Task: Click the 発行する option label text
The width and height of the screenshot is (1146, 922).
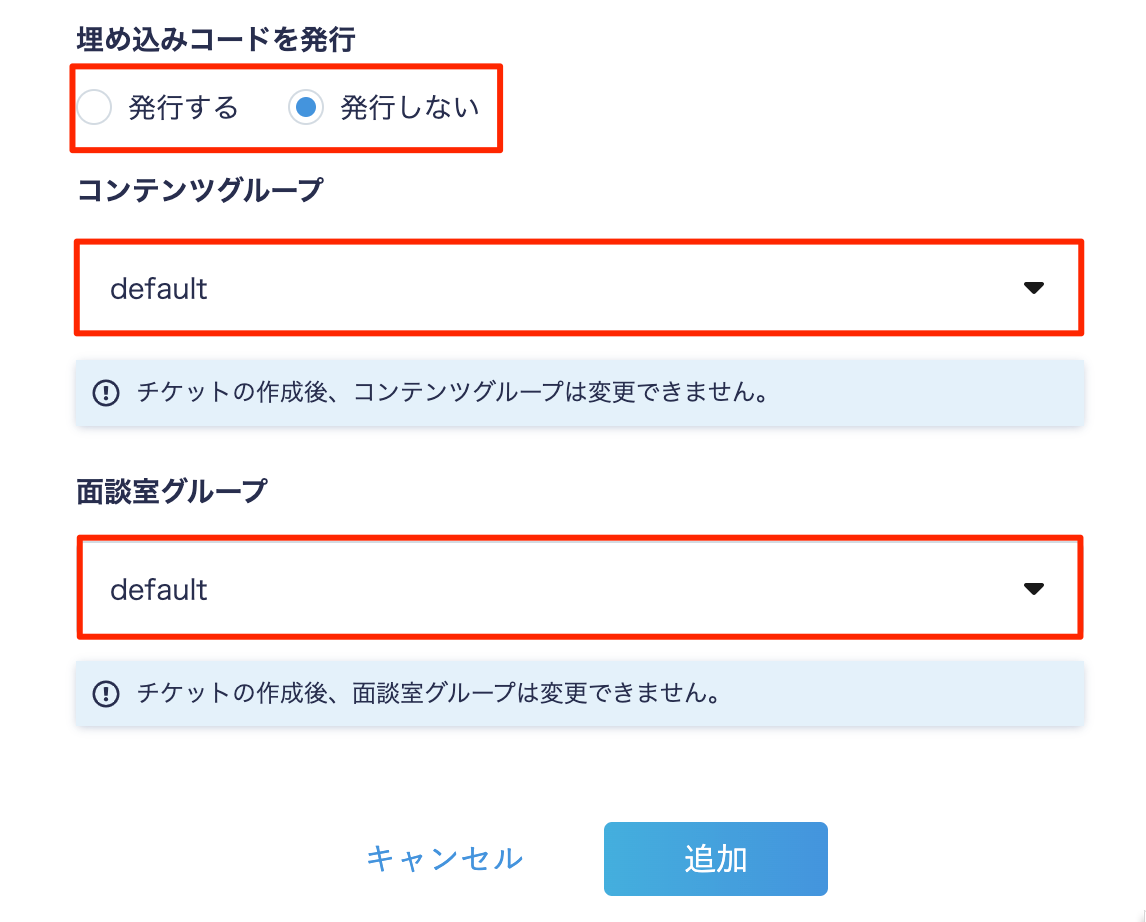Action: (183, 107)
